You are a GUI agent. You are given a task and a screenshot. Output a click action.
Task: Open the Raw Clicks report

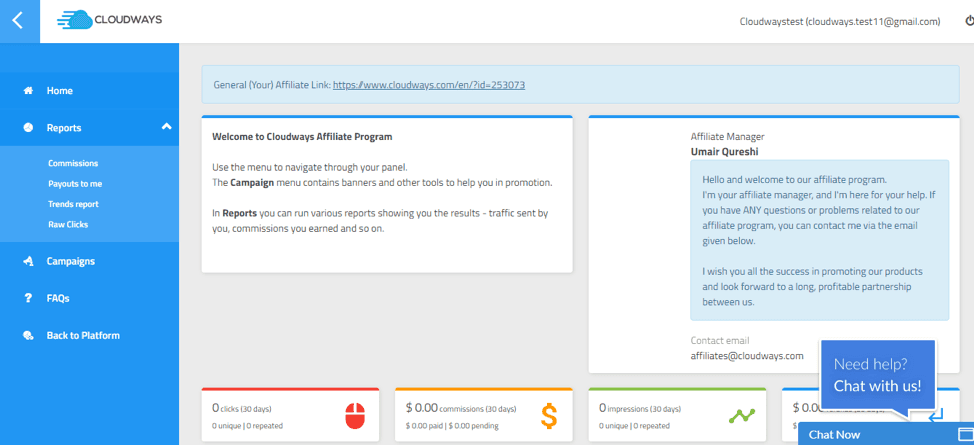68,224
